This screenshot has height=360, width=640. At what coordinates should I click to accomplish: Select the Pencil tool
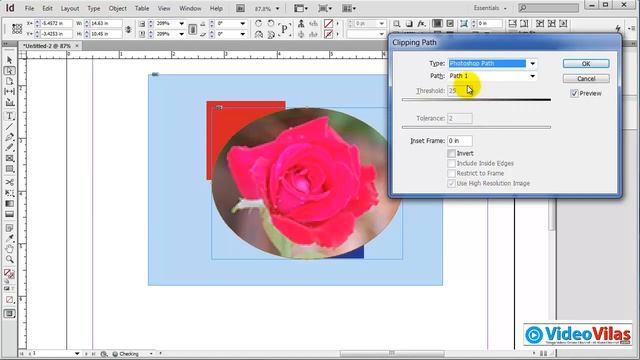(9, 148)
